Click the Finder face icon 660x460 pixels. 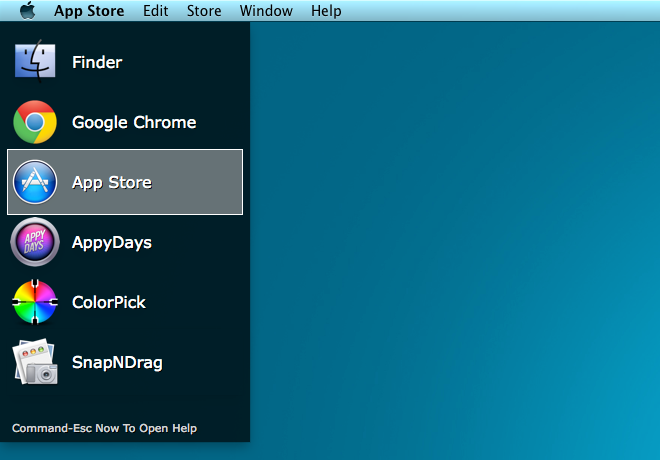[35, 62]
